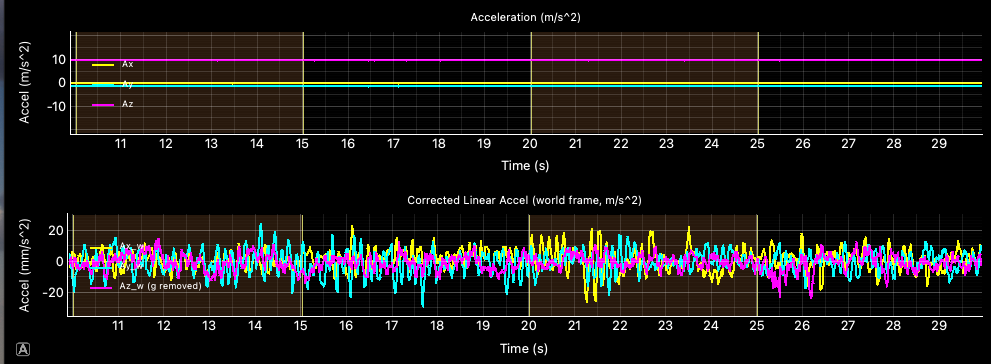
Task: Click the auto-range 'A' button
Action: tap(22, 349)
